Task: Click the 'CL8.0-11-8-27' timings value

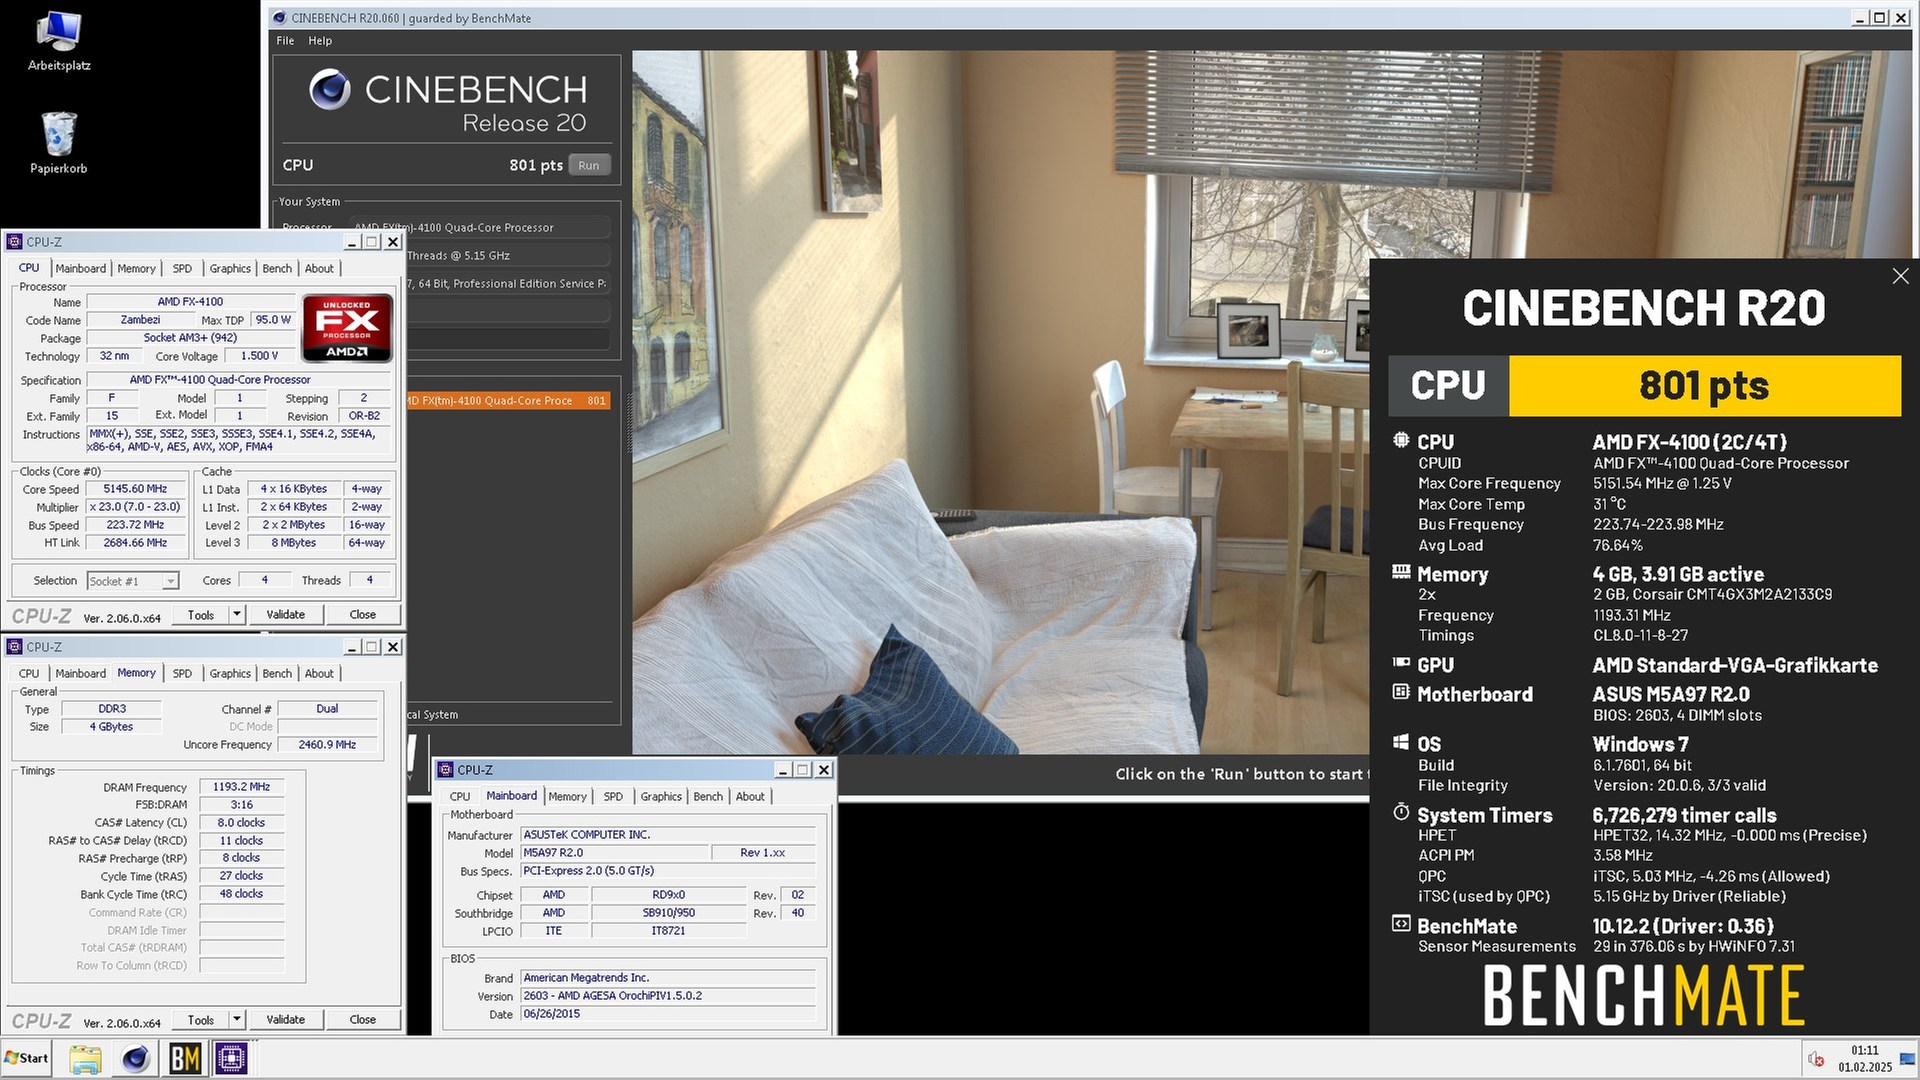Action: coord(1640,636)
